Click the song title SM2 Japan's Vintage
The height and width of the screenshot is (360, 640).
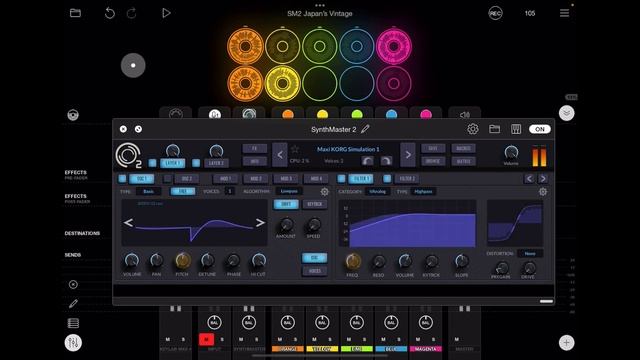(x=320, y=13)
